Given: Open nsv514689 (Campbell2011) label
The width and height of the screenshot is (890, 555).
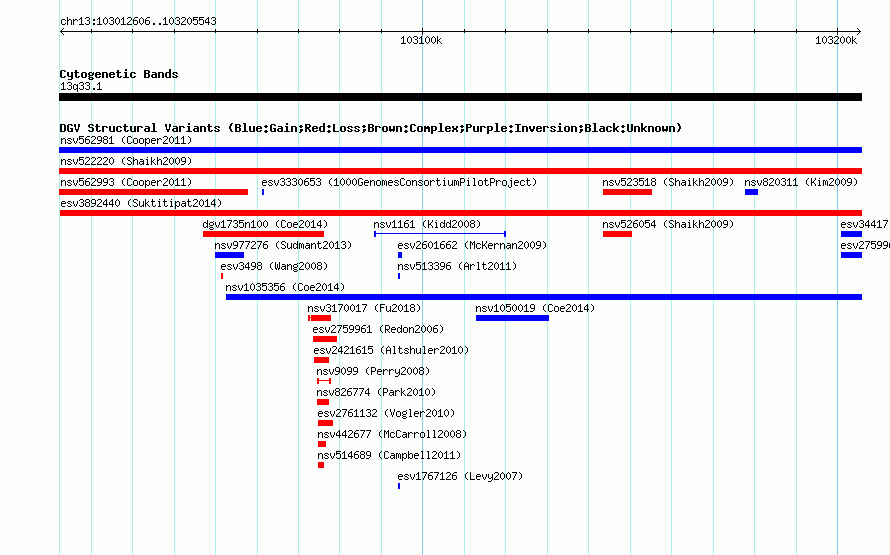Looking at the screenshot, I should 389,455.
